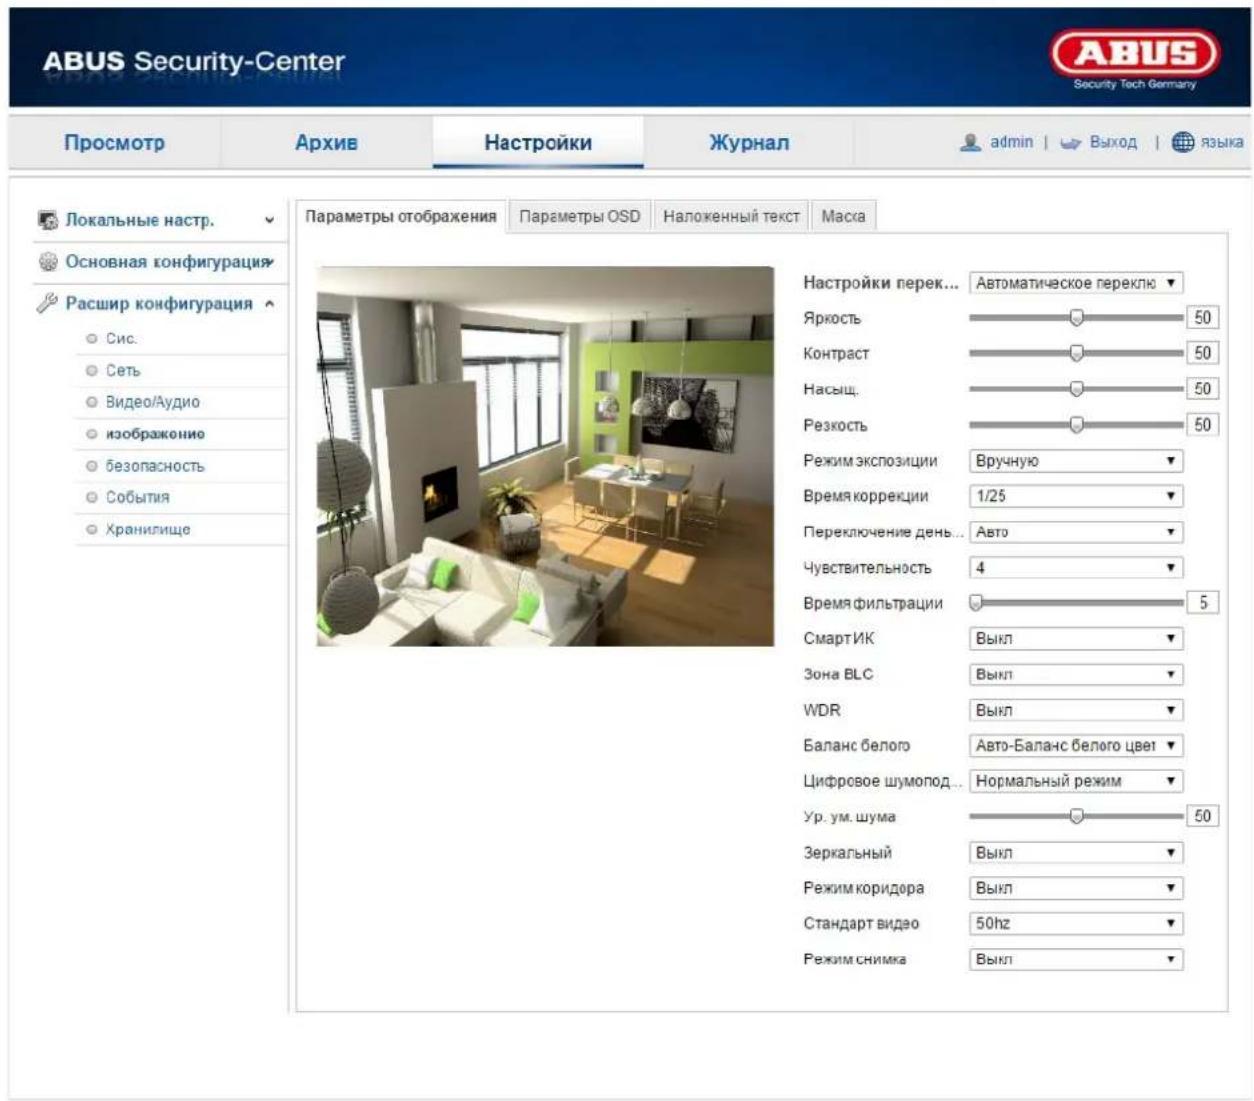Click the Резкость slider
This screenshot has width=1254, height=1101.
1076,425
